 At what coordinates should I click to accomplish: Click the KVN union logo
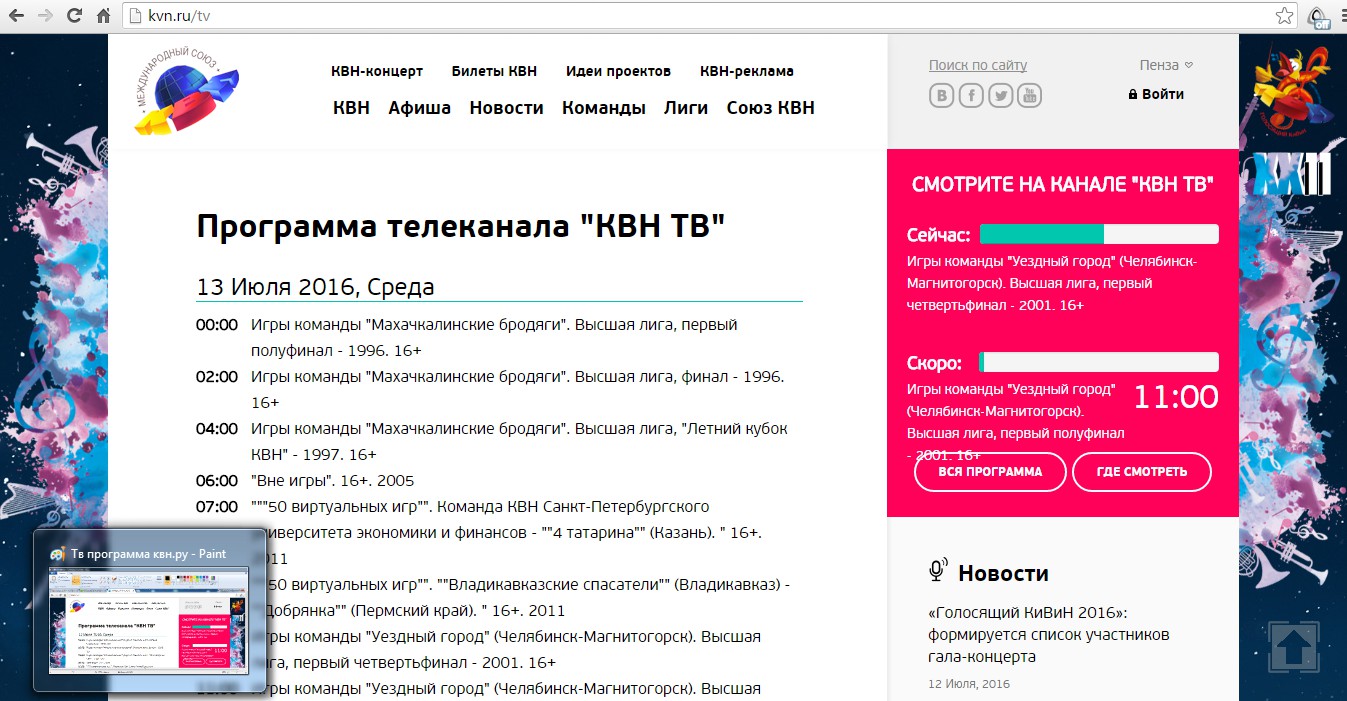pos(187,92)
